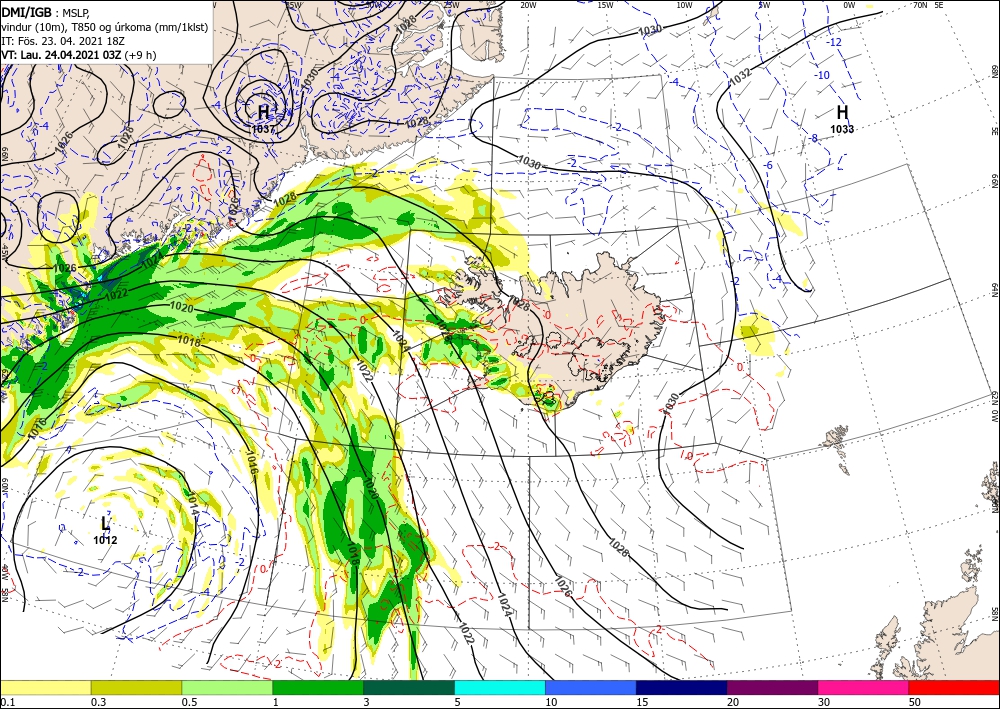This screenshot has width=1000, height=709.
Task: Click the olive 0.3–0.5 legend swatch
Action: (x=136, y=687)
